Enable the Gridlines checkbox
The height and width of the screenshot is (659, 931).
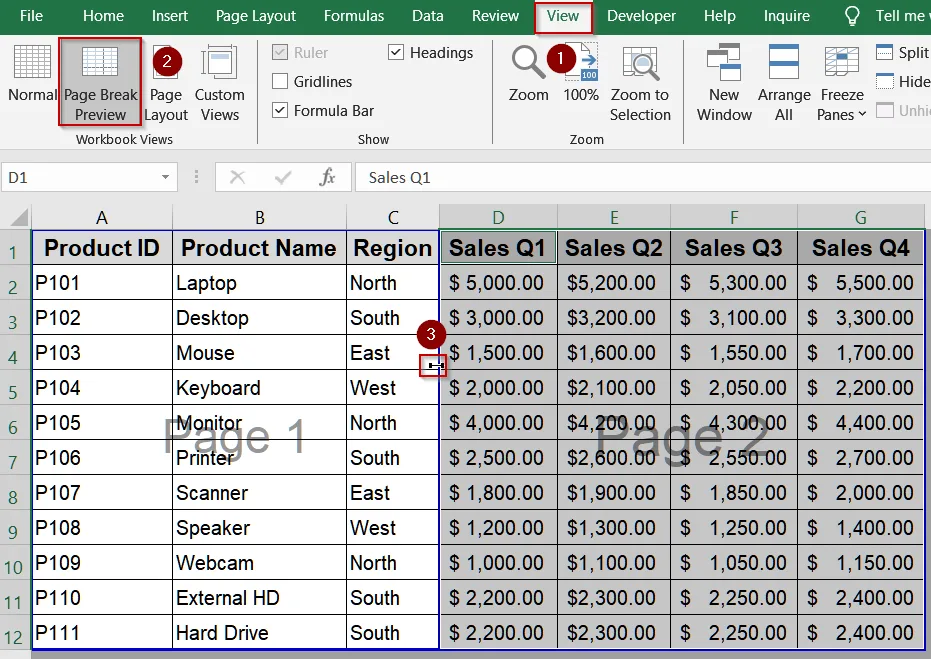coord(280,81)
